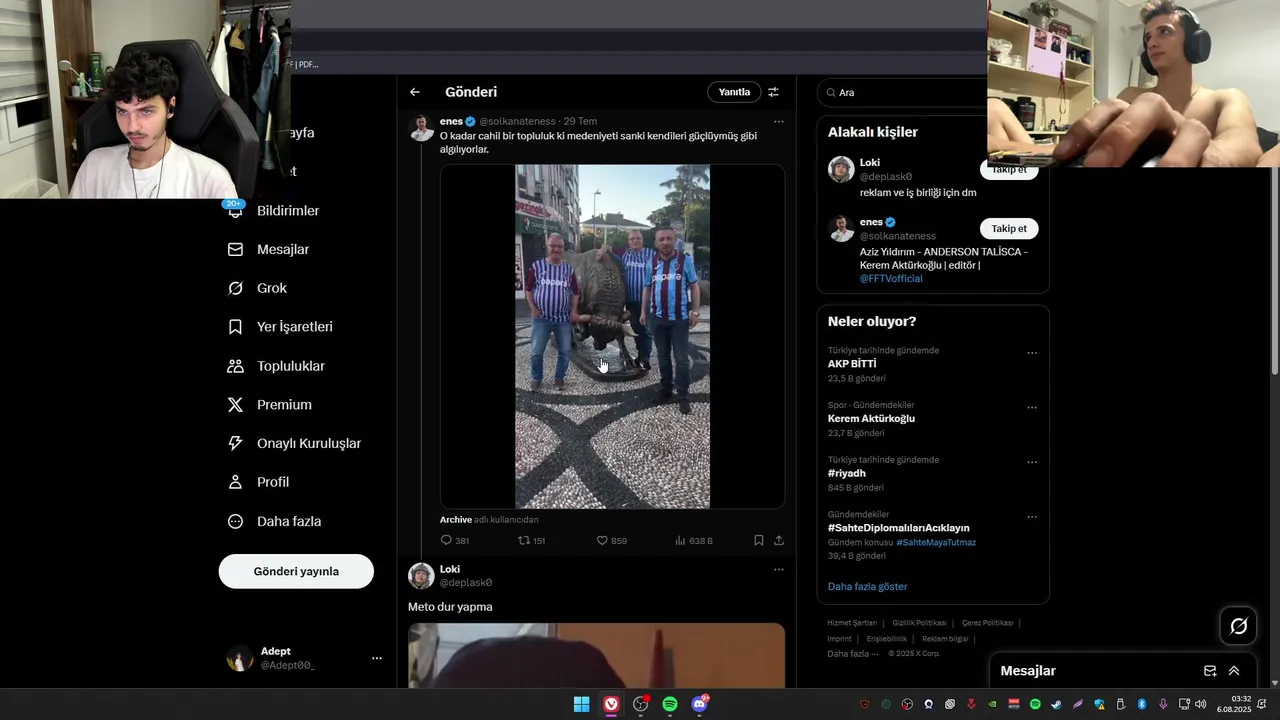Like enes's post showing 859 likes
This screenshot has height=720, width=1280.
[x=611, y=540]
